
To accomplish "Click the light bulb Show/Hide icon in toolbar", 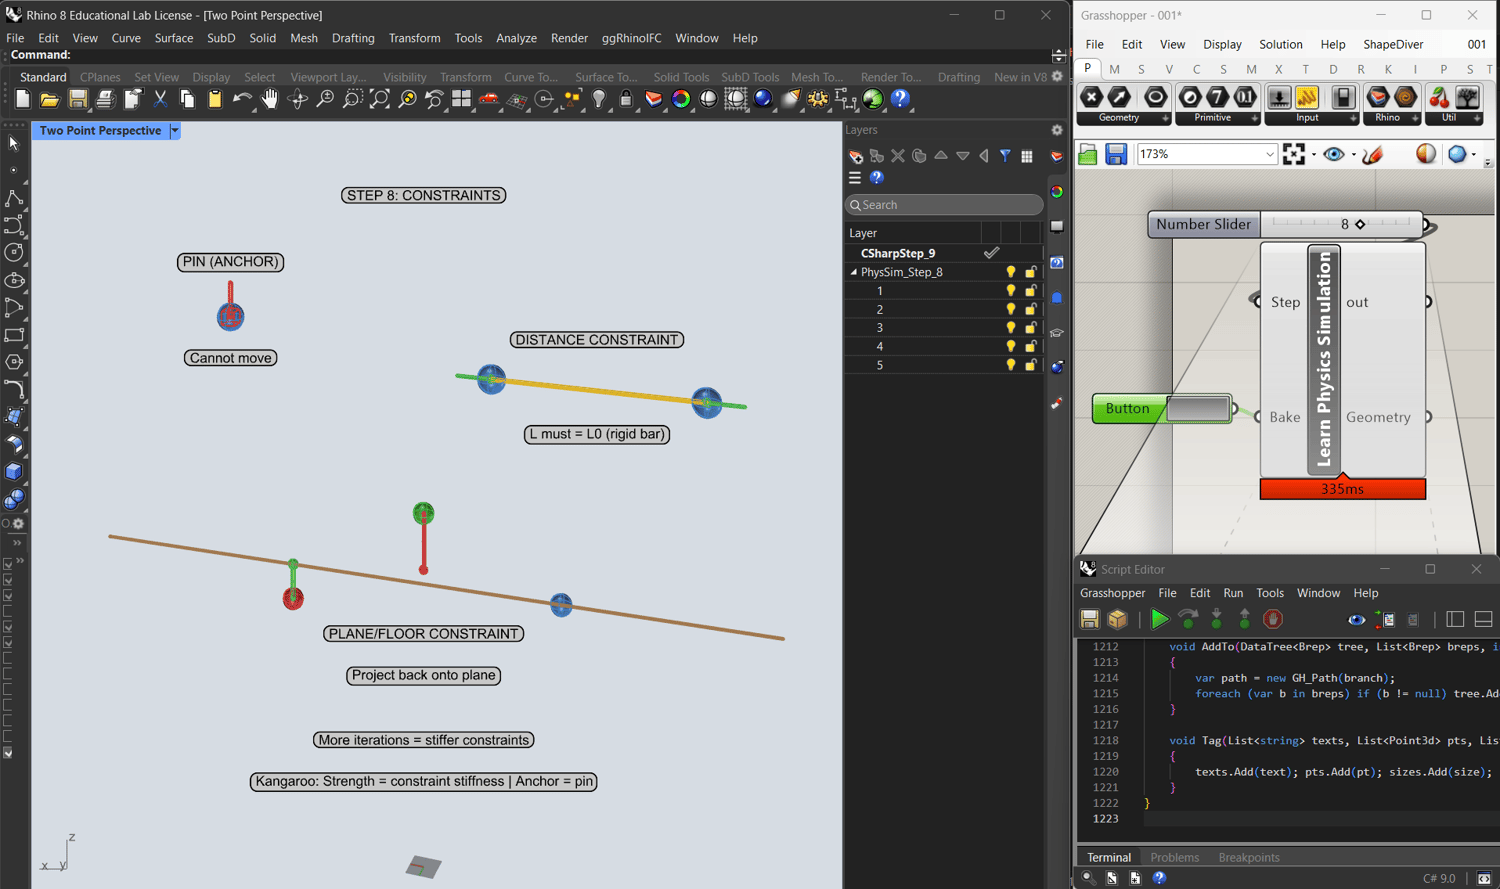I will point(599,99).
